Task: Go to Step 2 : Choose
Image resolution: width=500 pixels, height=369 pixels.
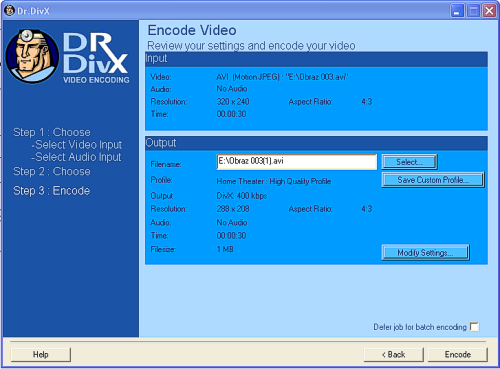Action: click(52, 171)
